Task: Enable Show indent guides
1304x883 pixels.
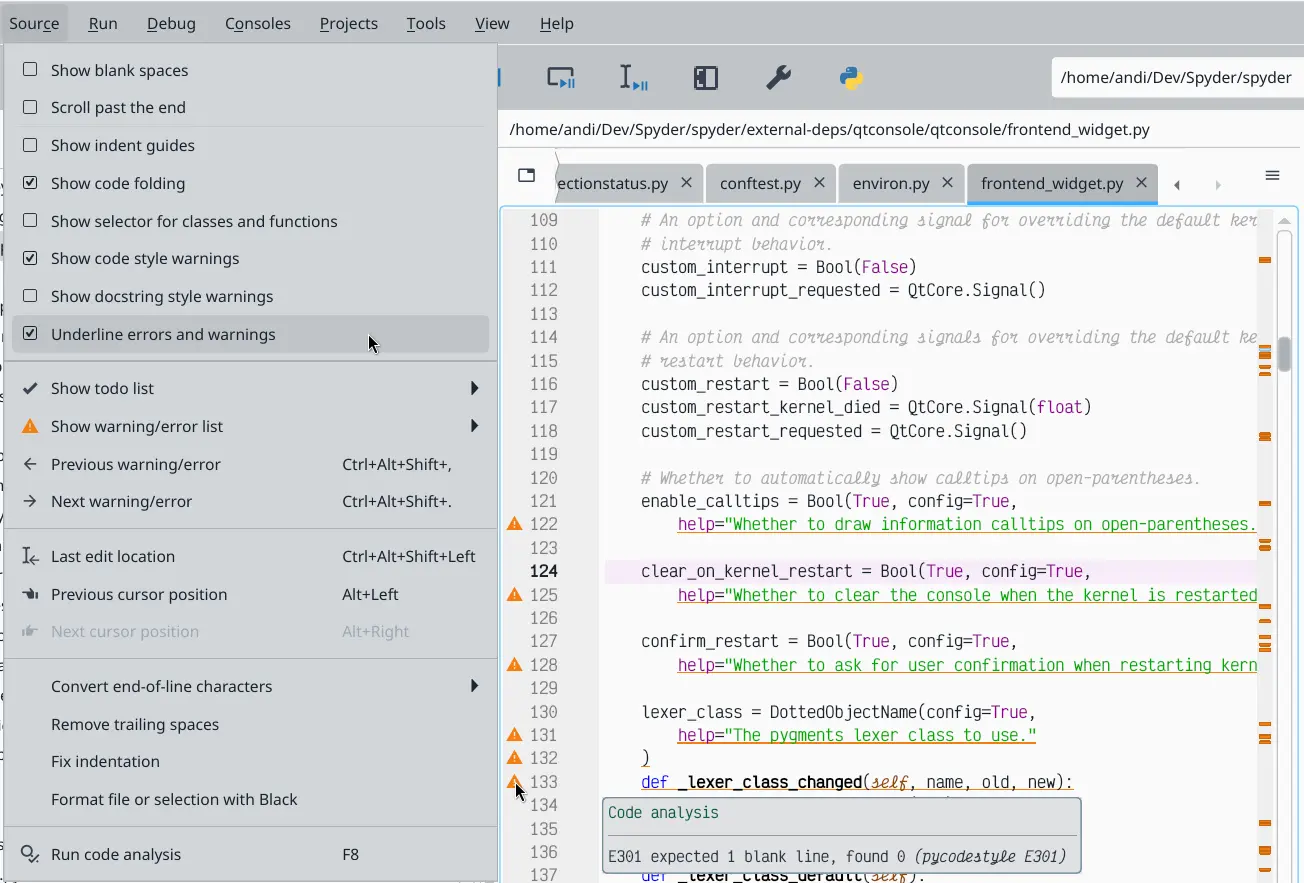Action: pos(120,145)
